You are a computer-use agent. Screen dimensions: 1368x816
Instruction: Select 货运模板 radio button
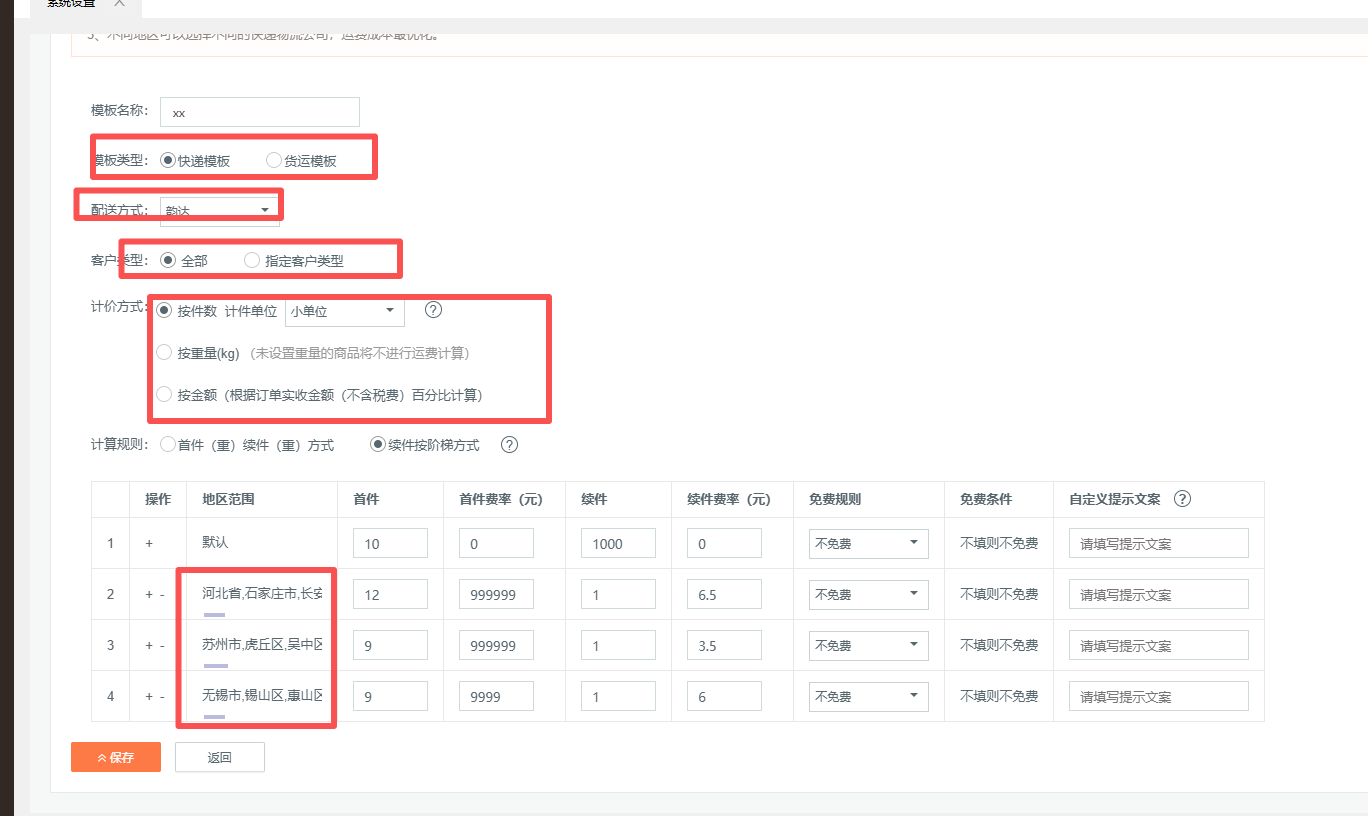(274, 160)
